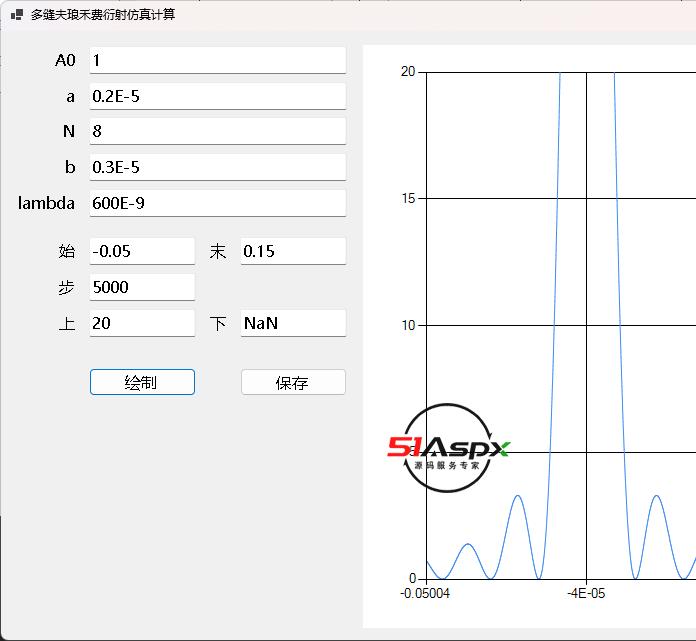Click the 上 upper limit field
This screenshot has height=641, width=696.
coord(142,323)
